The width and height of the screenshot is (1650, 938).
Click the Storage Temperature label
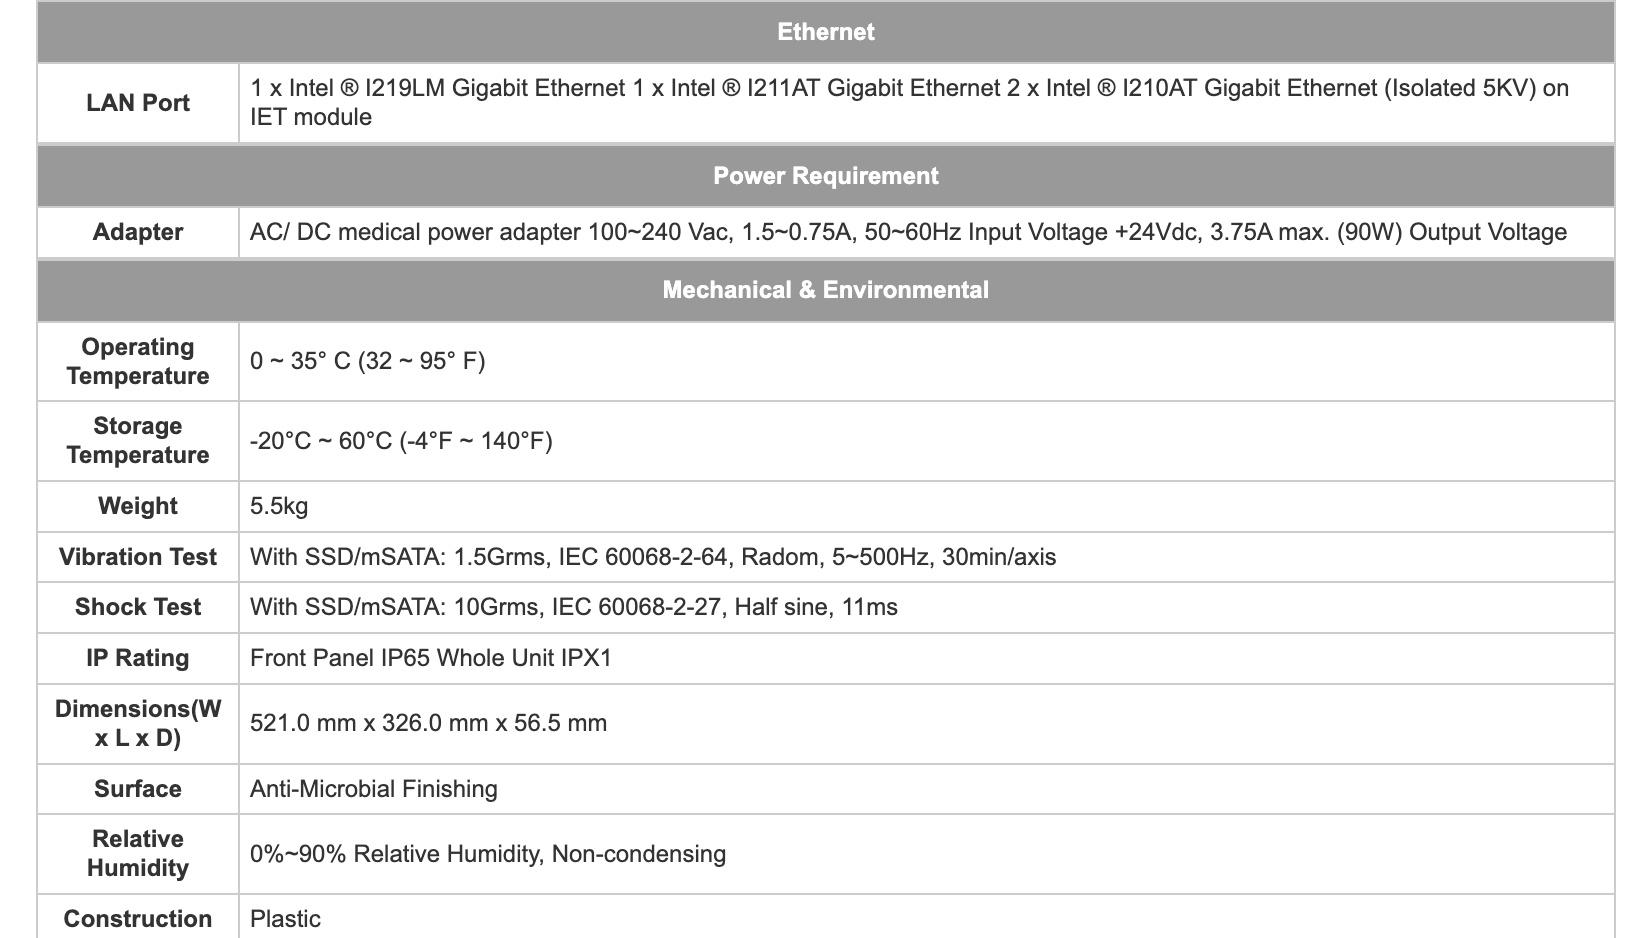click(x=138, y=441)
